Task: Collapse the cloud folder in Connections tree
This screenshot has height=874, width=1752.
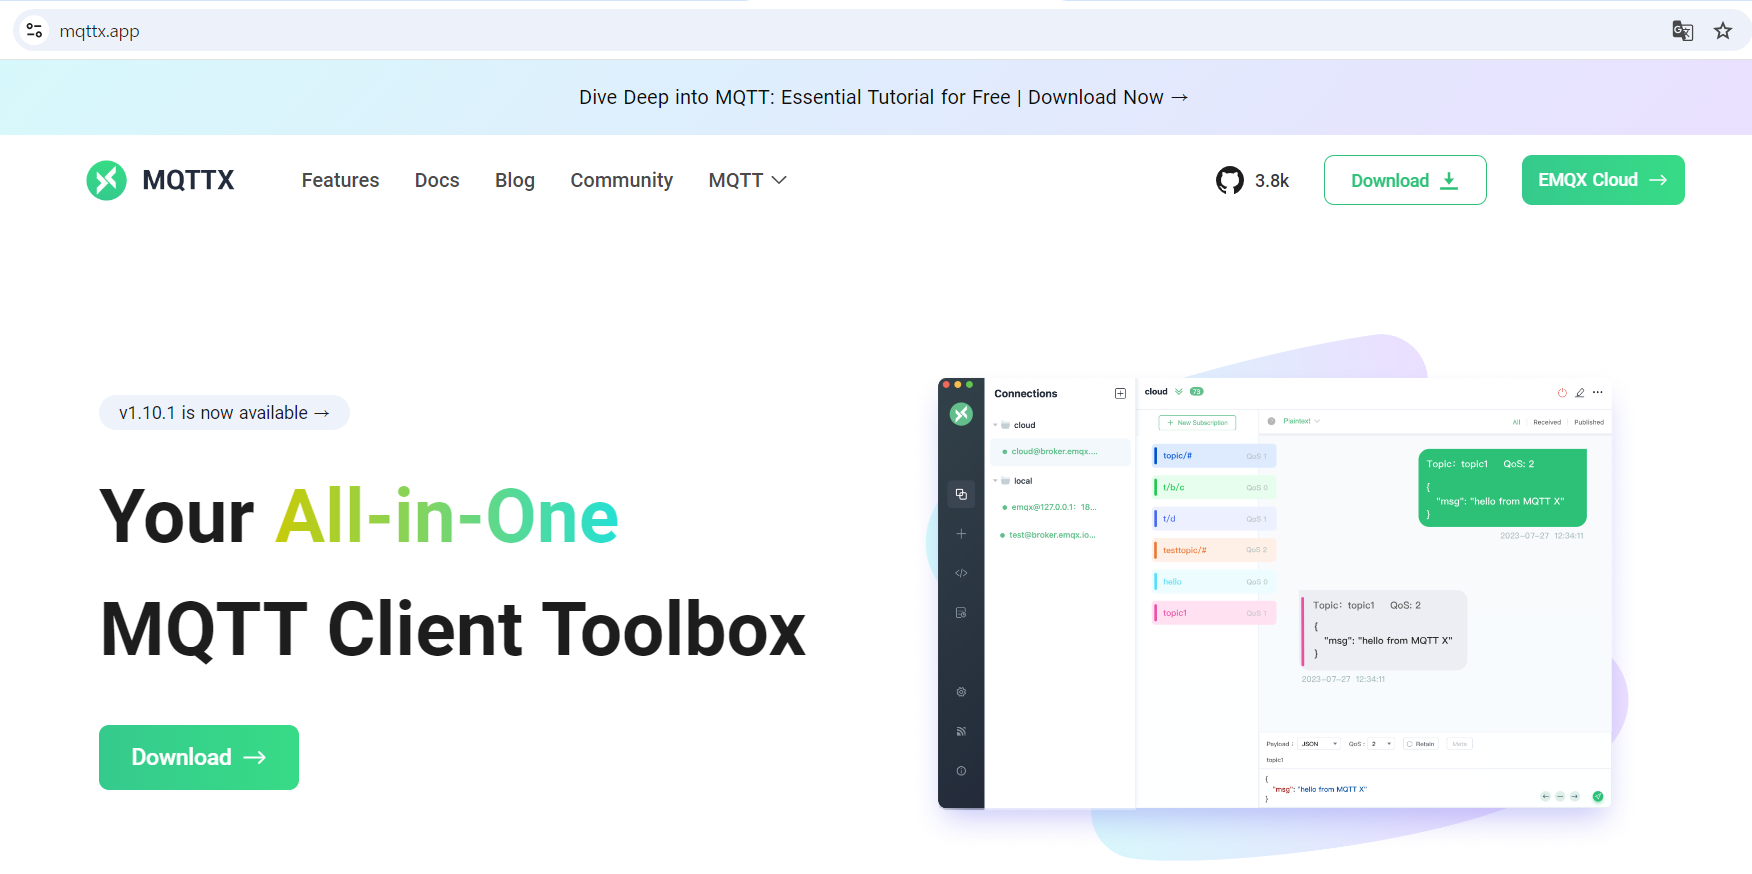Action: coord(996,425)
